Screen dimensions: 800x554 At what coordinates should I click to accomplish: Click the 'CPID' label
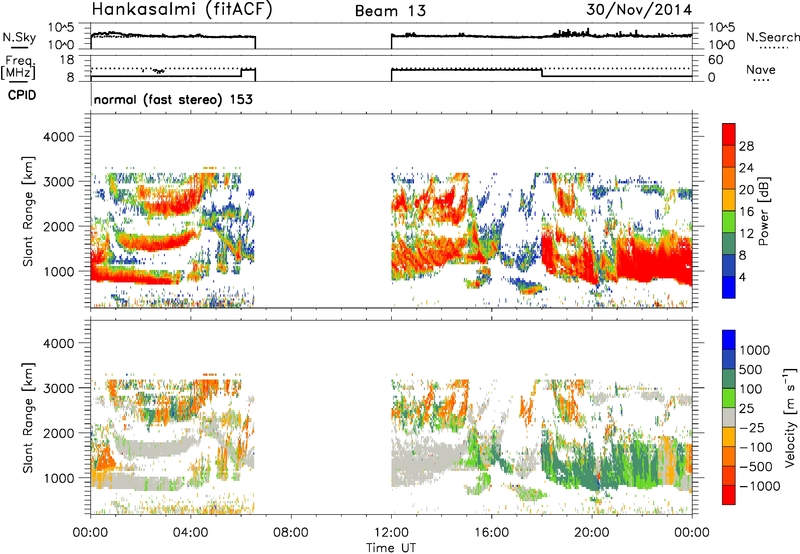pos(22,95)
